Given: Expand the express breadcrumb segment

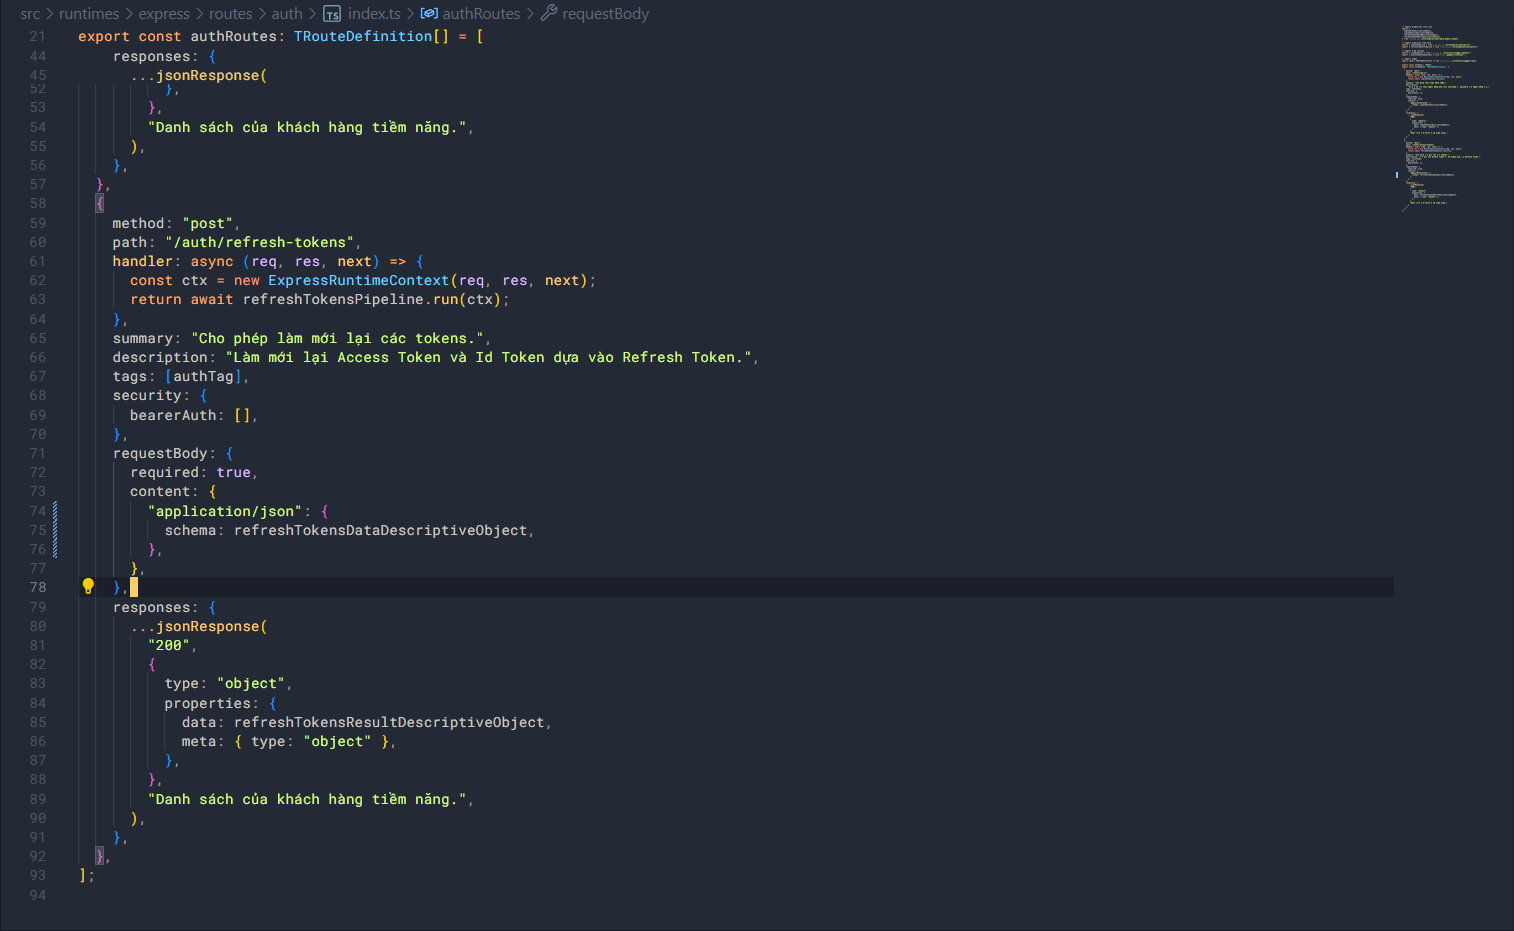Looking at the screenshot, I should point(164,14).
